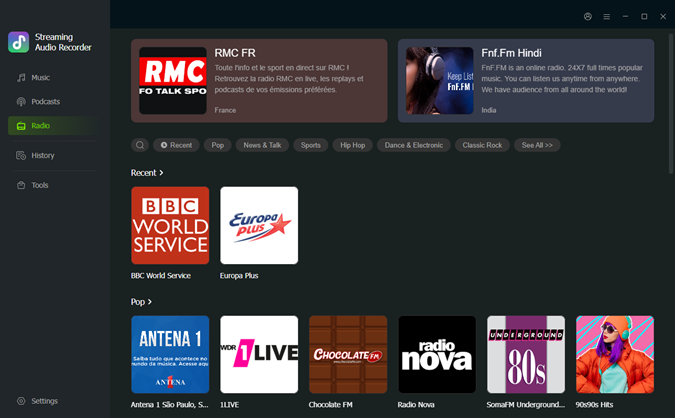Expand the Recent section heading
675x418 pixels.
coord(147,173)
